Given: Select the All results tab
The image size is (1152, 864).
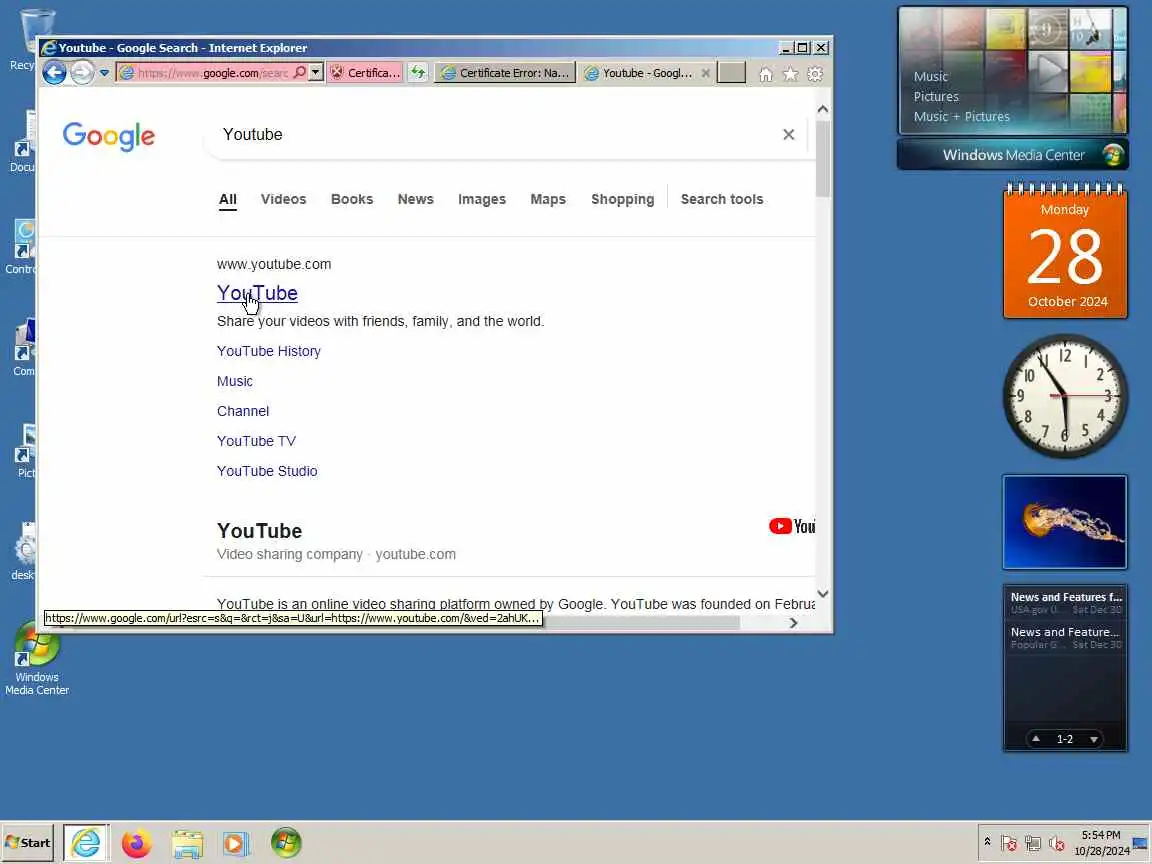Looking at the screenshot, I should (228, 199).
